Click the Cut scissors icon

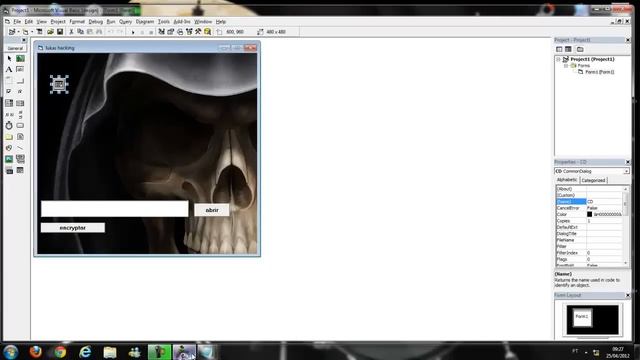pos(71,32)
